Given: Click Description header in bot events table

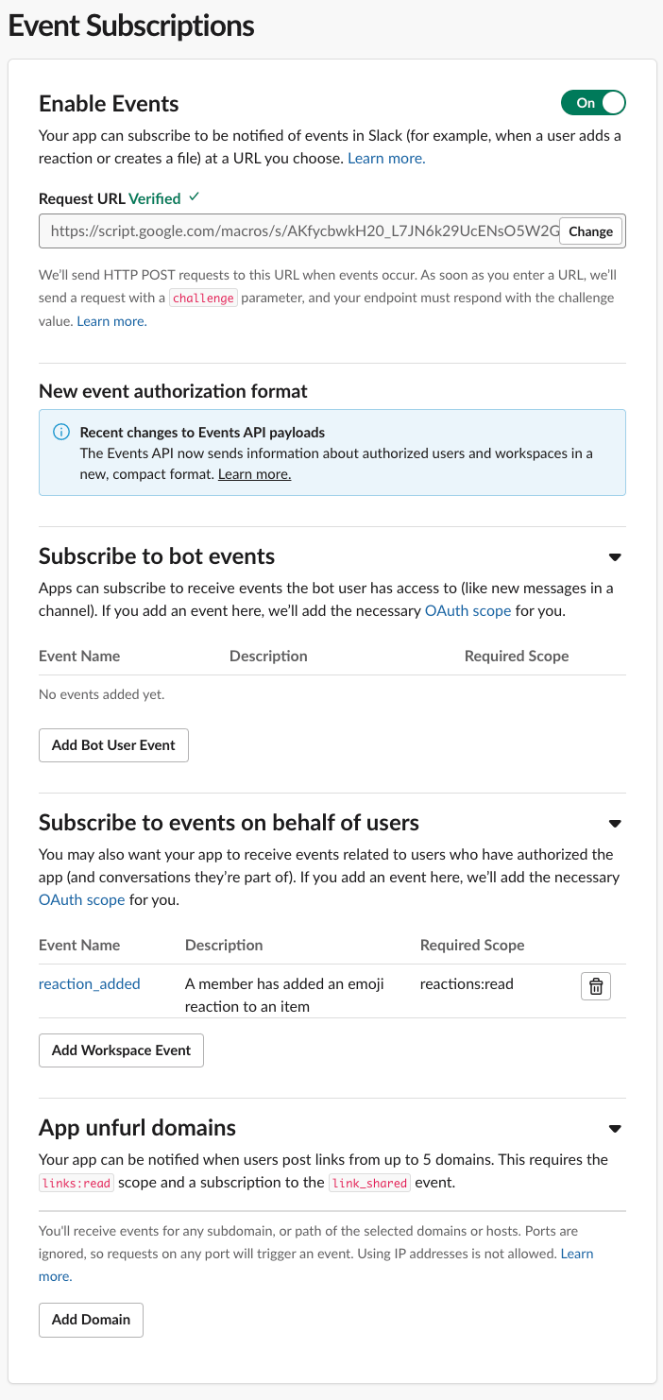Looking at the screenshot, I should tap(268, 656).
